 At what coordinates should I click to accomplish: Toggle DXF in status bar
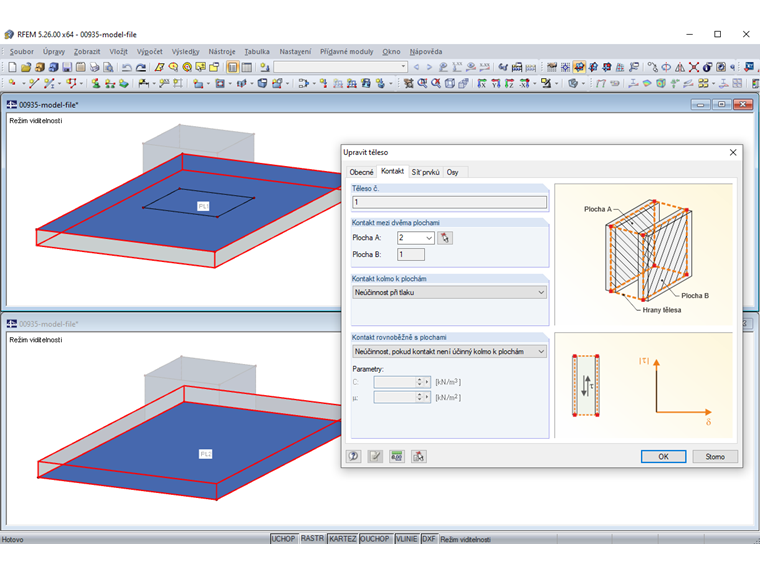point(429,538)
